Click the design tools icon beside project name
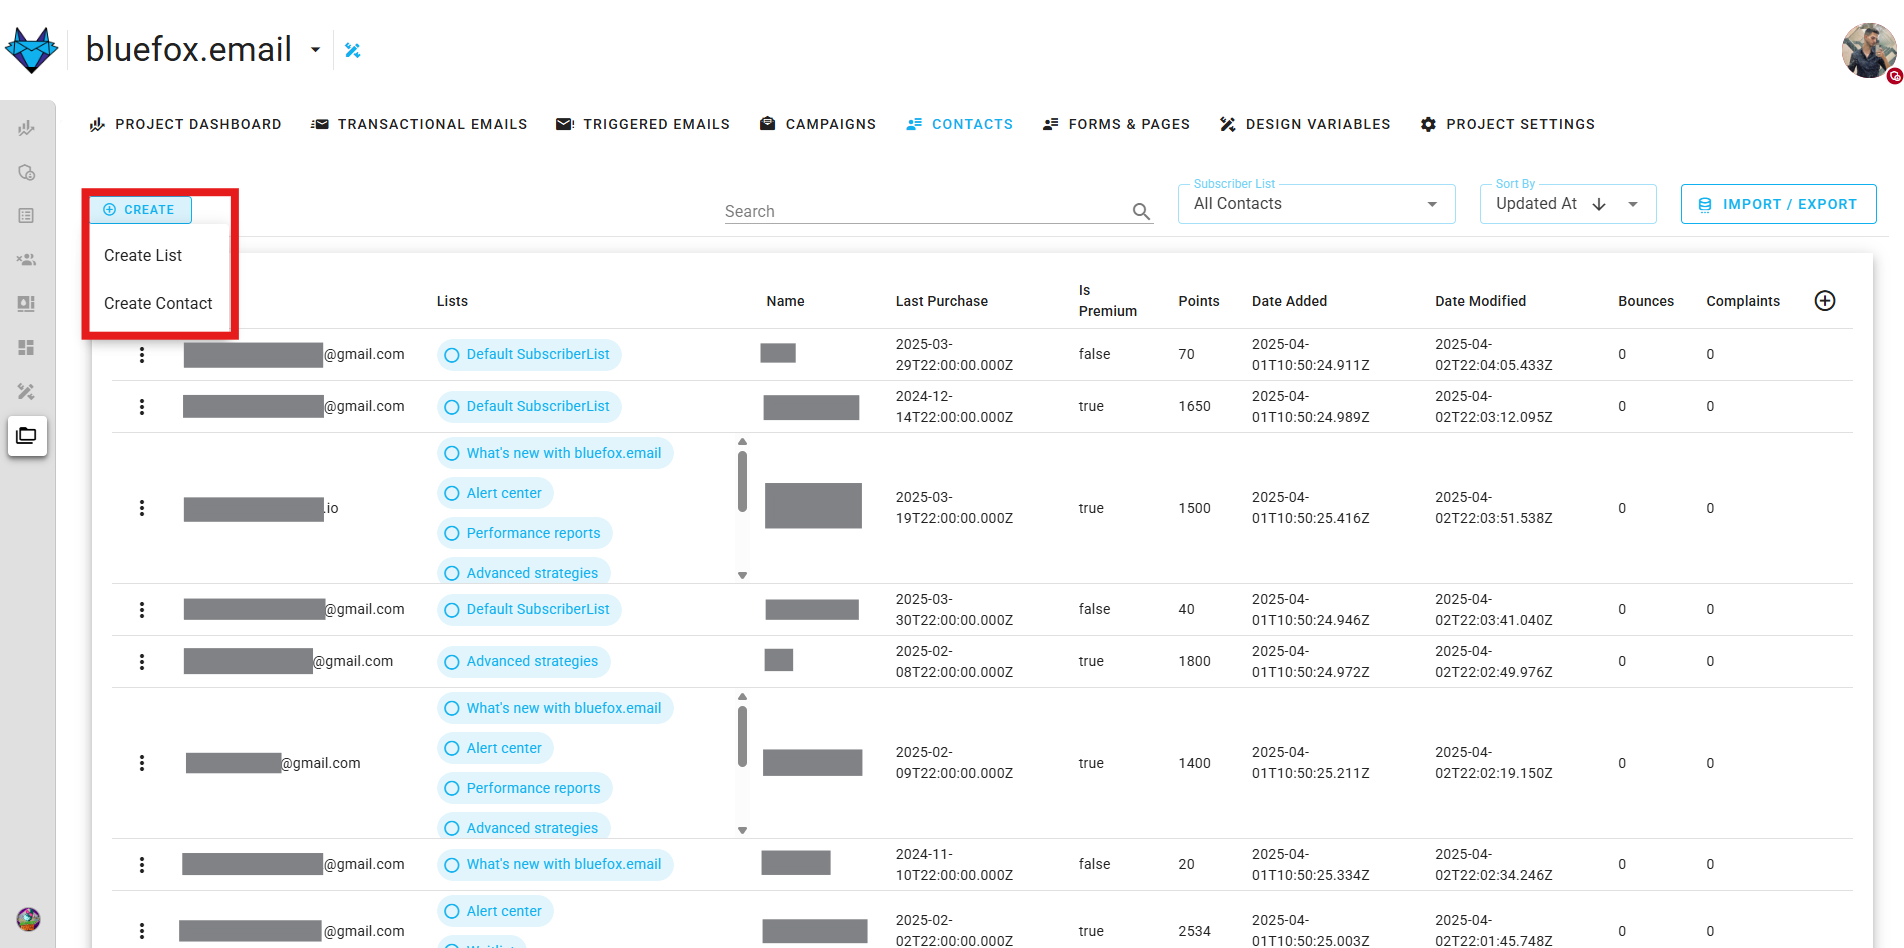The width and height of the screenshot is (1904, 948). (x=352, y=50)
